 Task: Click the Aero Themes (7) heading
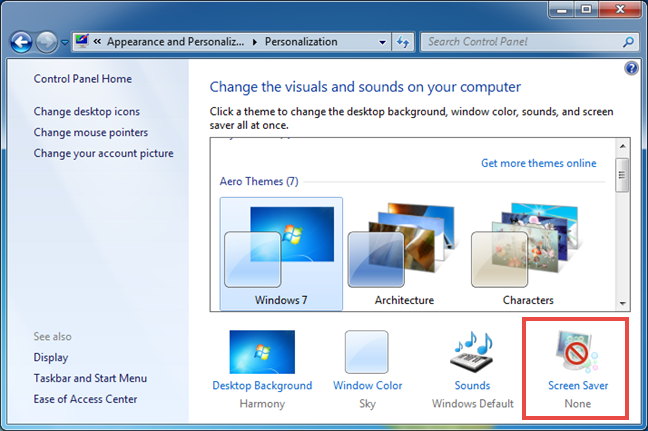(x=259, y=181)
